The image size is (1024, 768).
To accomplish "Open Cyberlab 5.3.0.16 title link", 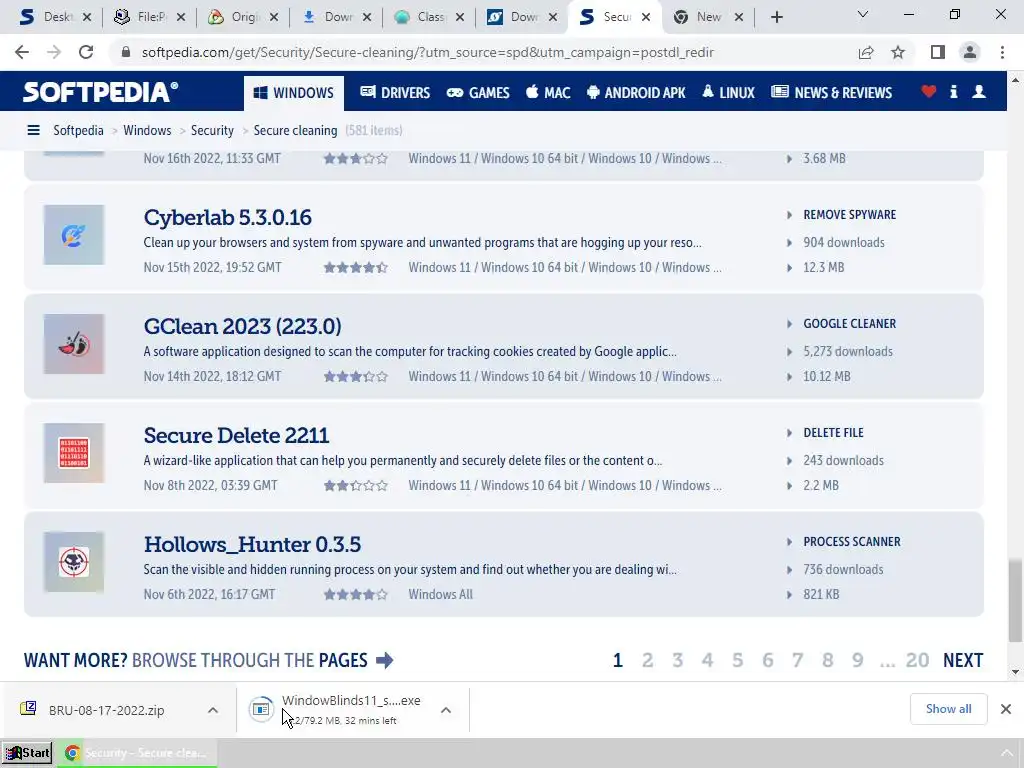I will [227, 217].
